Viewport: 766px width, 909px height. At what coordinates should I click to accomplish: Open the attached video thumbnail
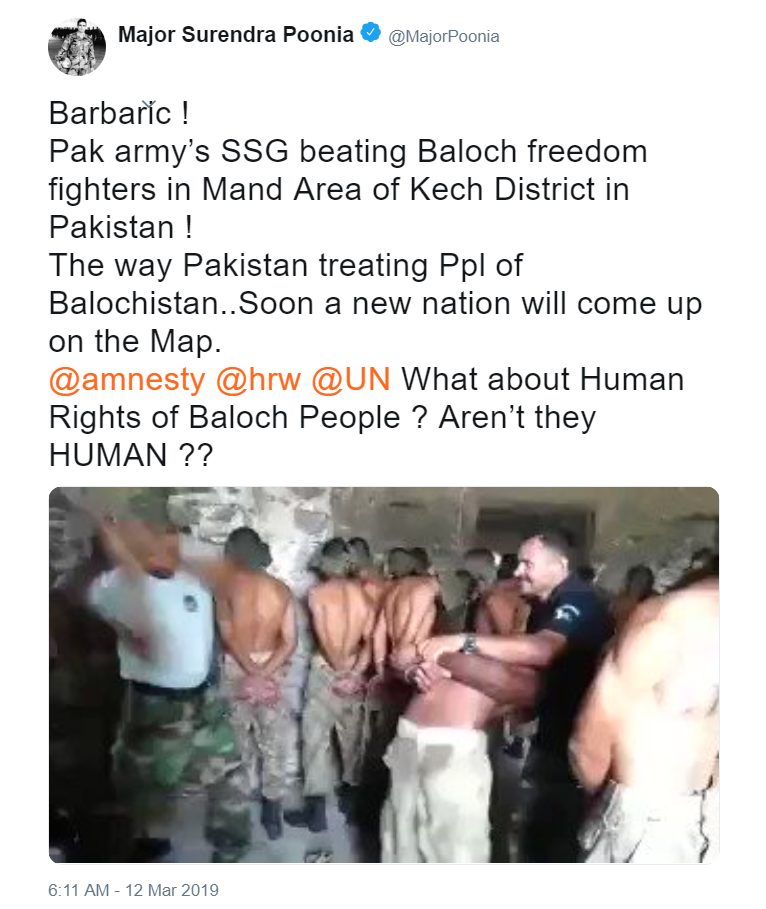384,675
